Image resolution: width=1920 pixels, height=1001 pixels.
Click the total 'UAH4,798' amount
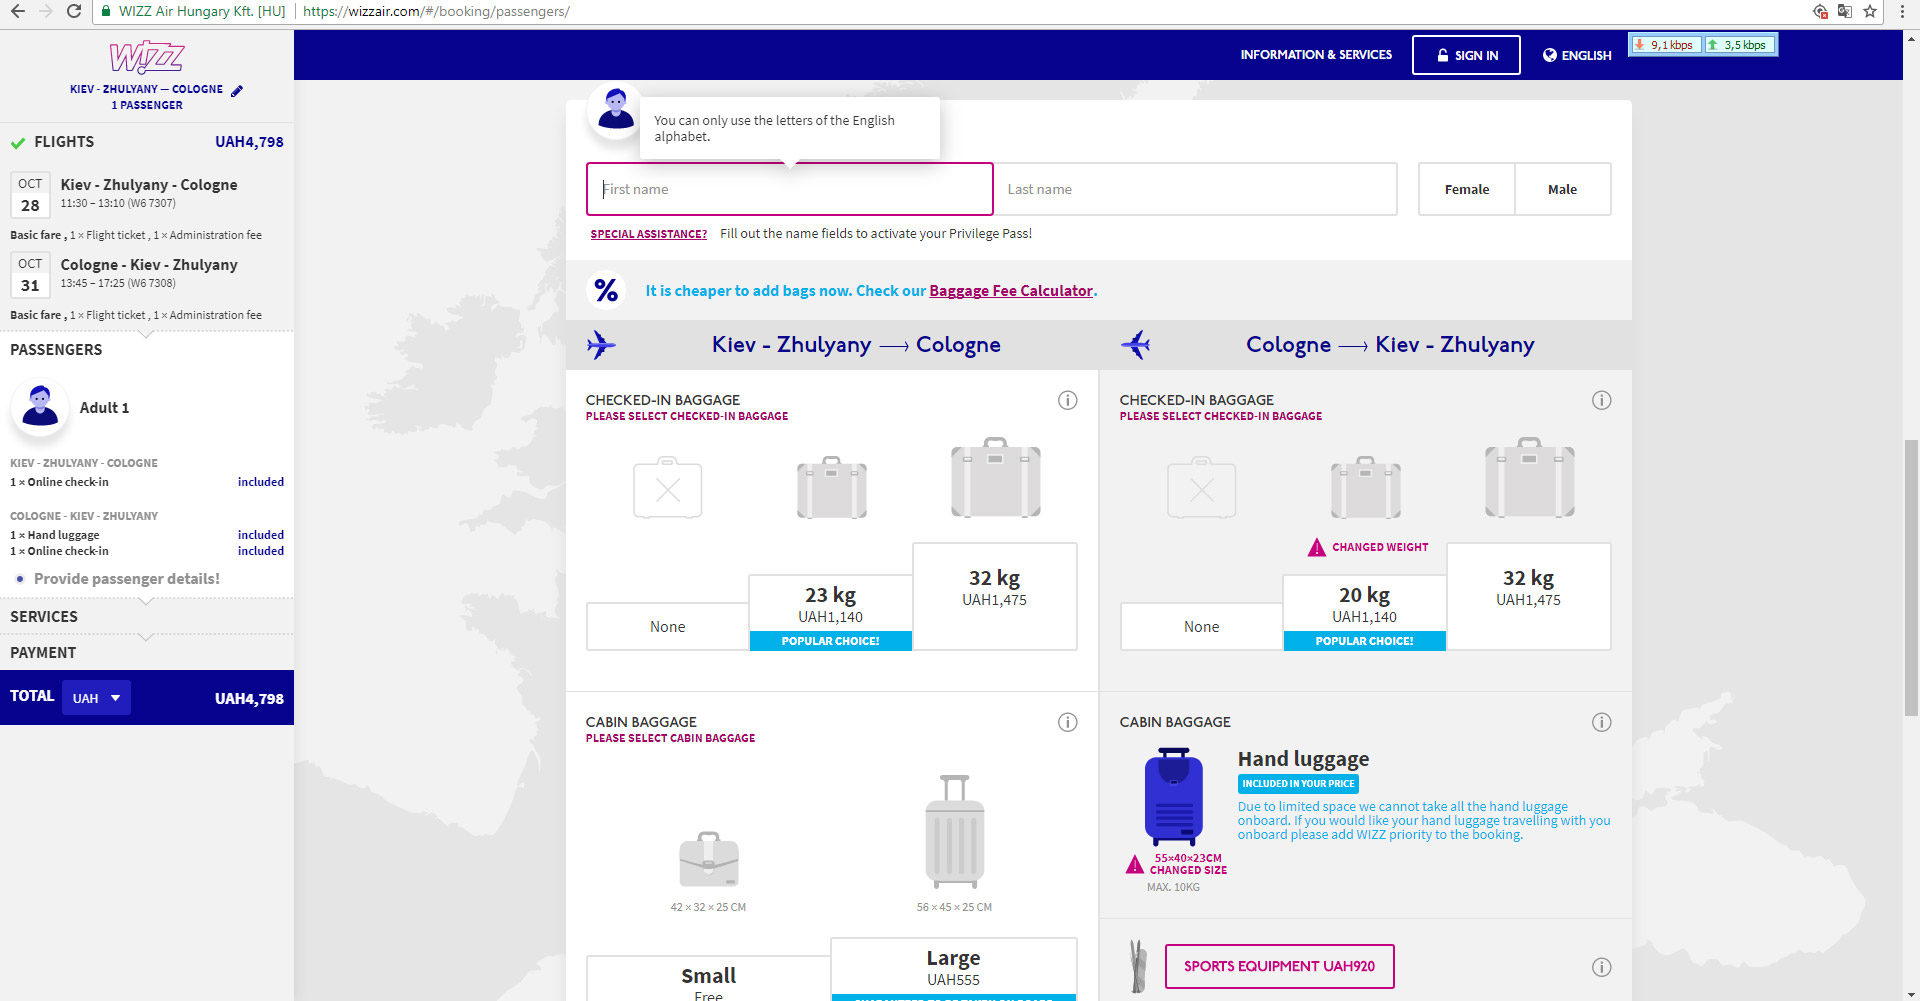[249, 699]
